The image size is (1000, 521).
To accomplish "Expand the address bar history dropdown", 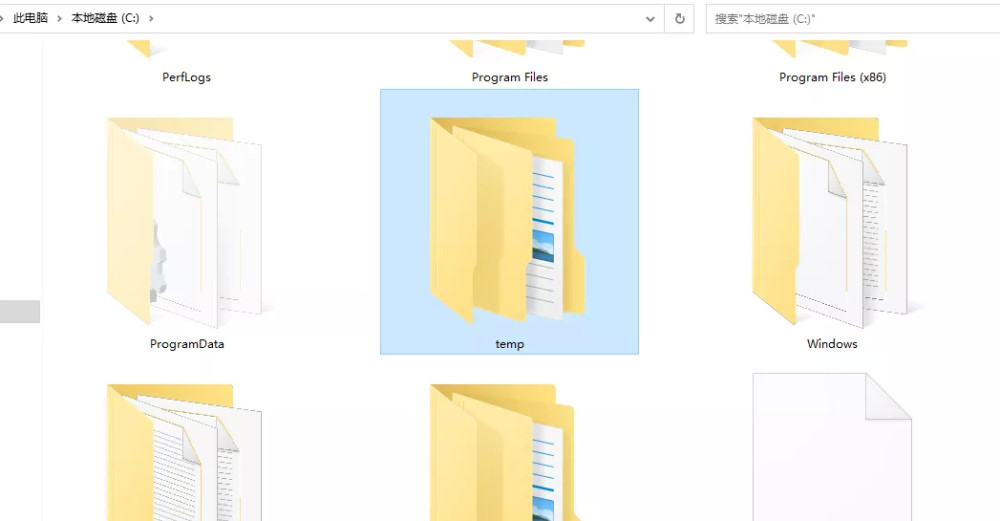I will (650, 18).
